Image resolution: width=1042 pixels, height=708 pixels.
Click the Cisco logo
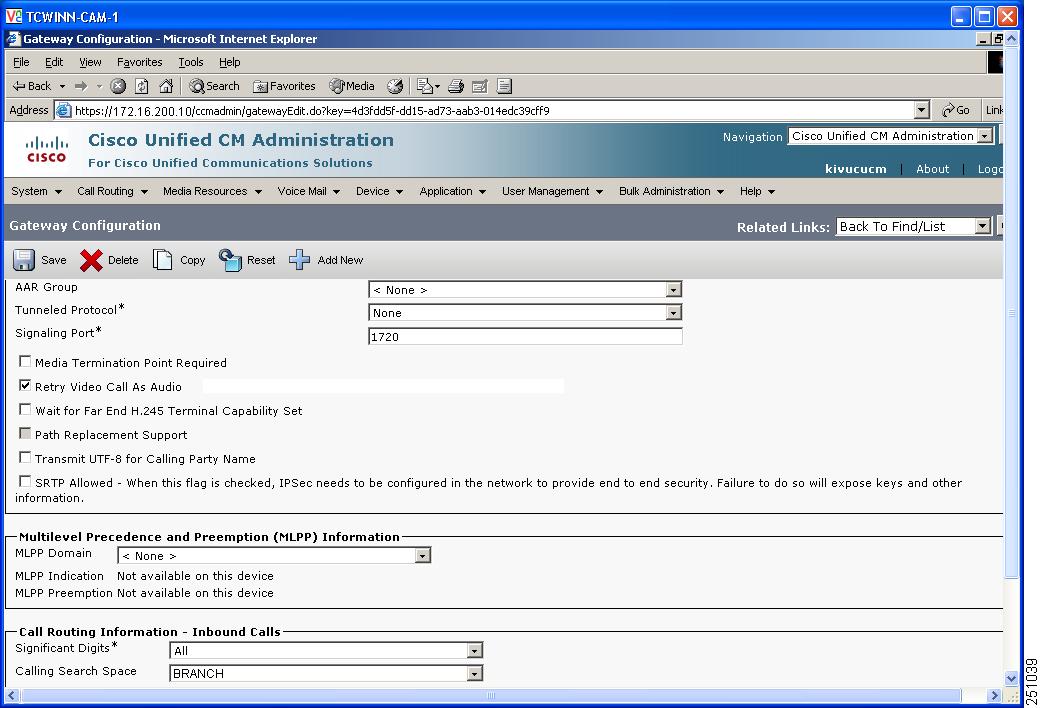click(47, 150)
